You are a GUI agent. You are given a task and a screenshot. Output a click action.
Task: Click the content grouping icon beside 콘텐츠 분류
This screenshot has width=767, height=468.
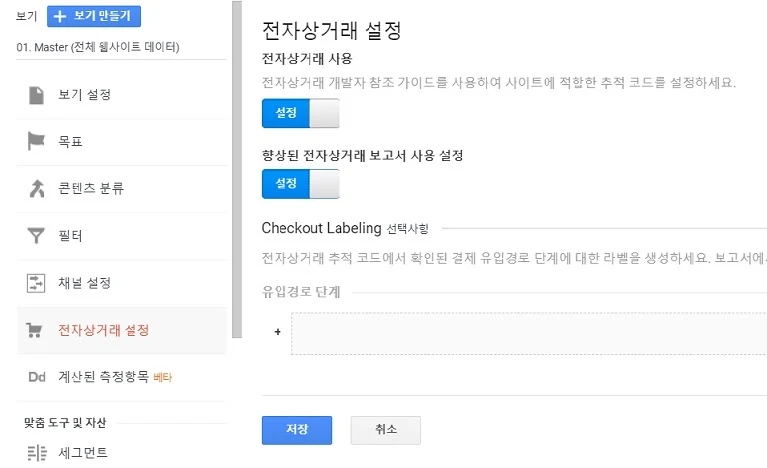[x=37, y=189]
